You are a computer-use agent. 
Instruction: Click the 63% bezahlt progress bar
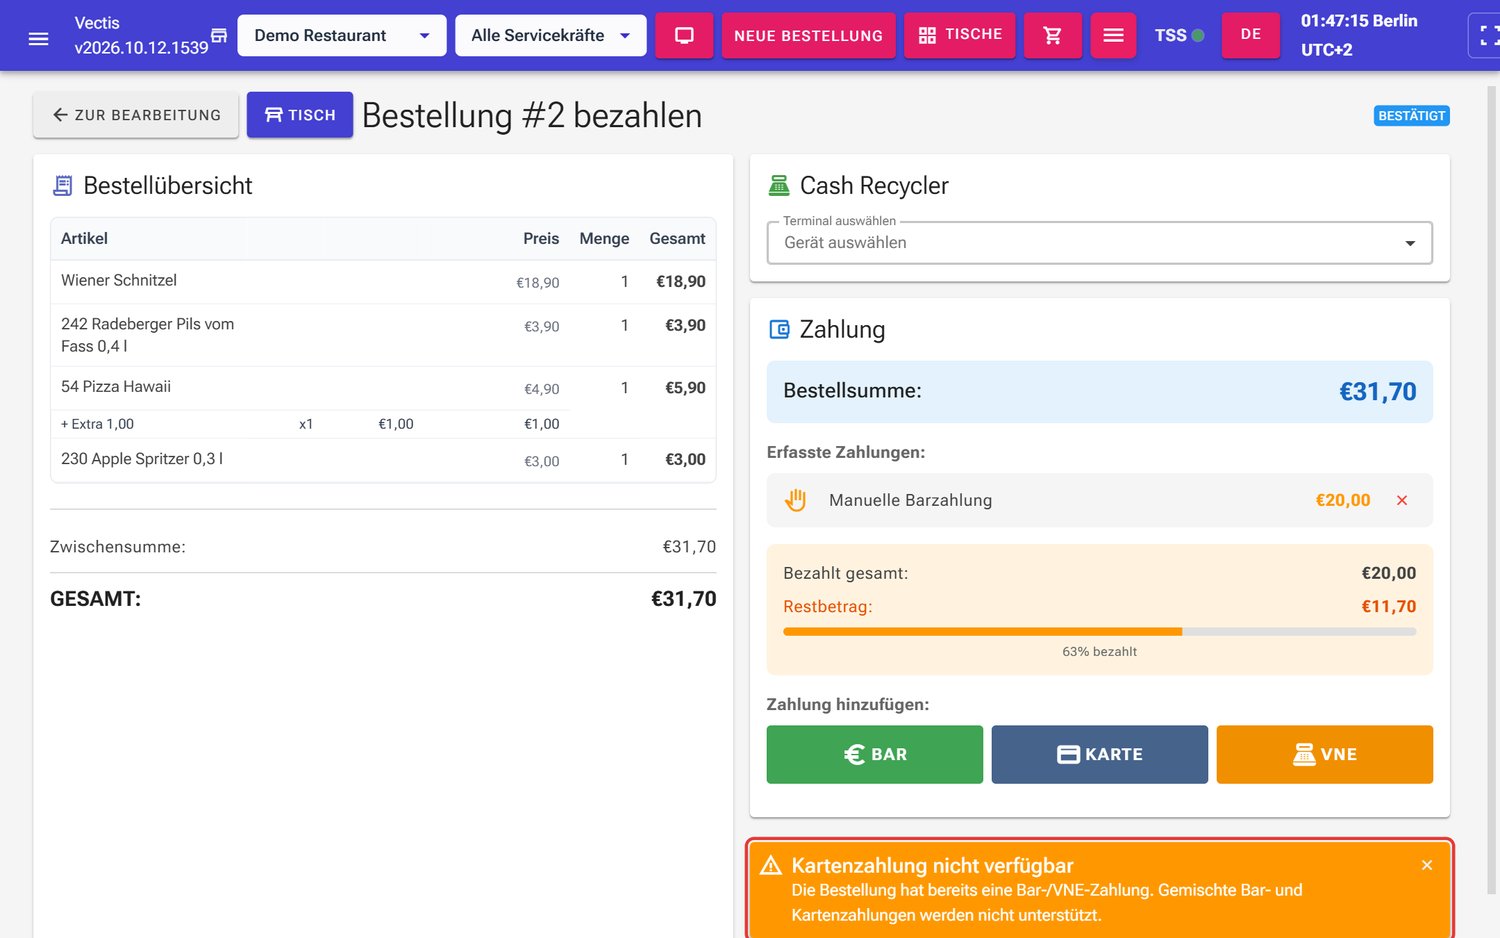click(x=1100, y=632)
